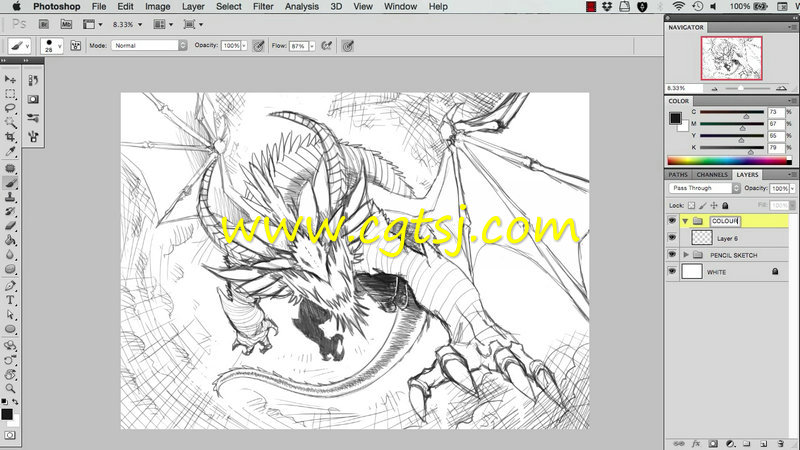Select the Eraser tool
Image resolution: width=800 pixels, height=450 pixels.
(x=10, y=226)
